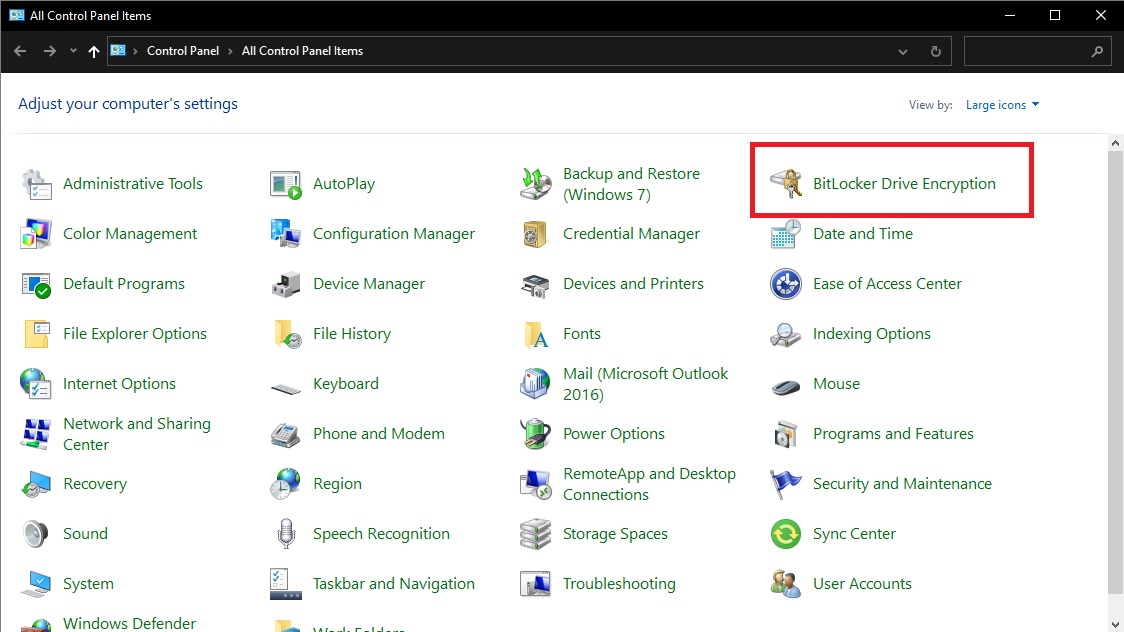Open the Configuration Manager icon
Image resolution: width=1124 pixels, height=632 pixels.
285,234
